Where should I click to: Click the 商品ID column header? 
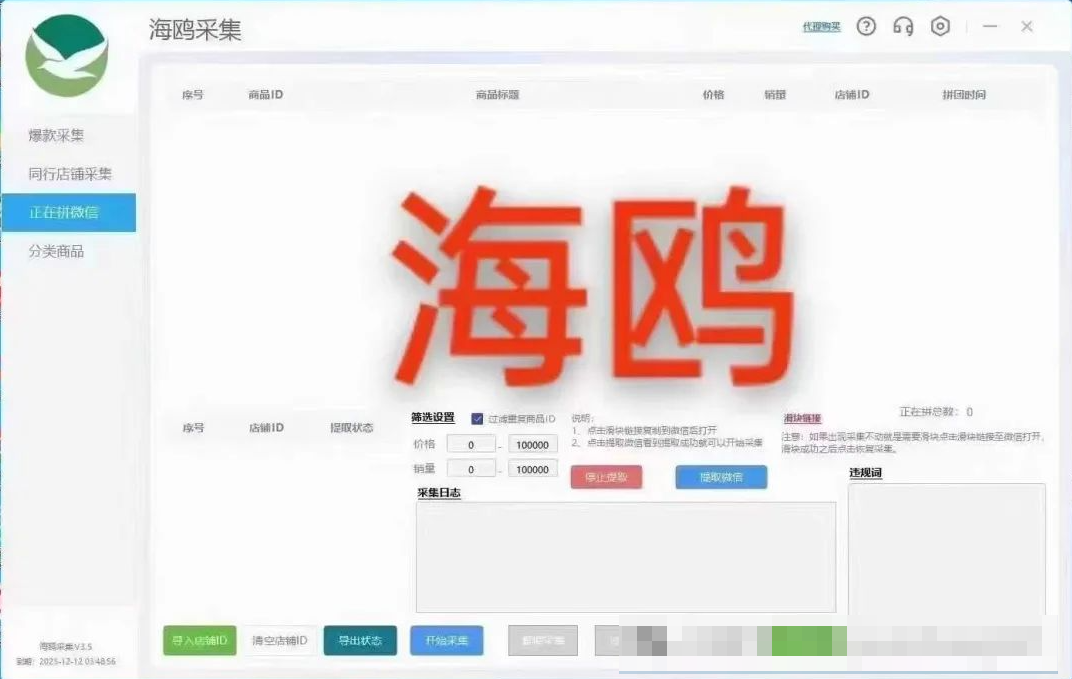265,95
